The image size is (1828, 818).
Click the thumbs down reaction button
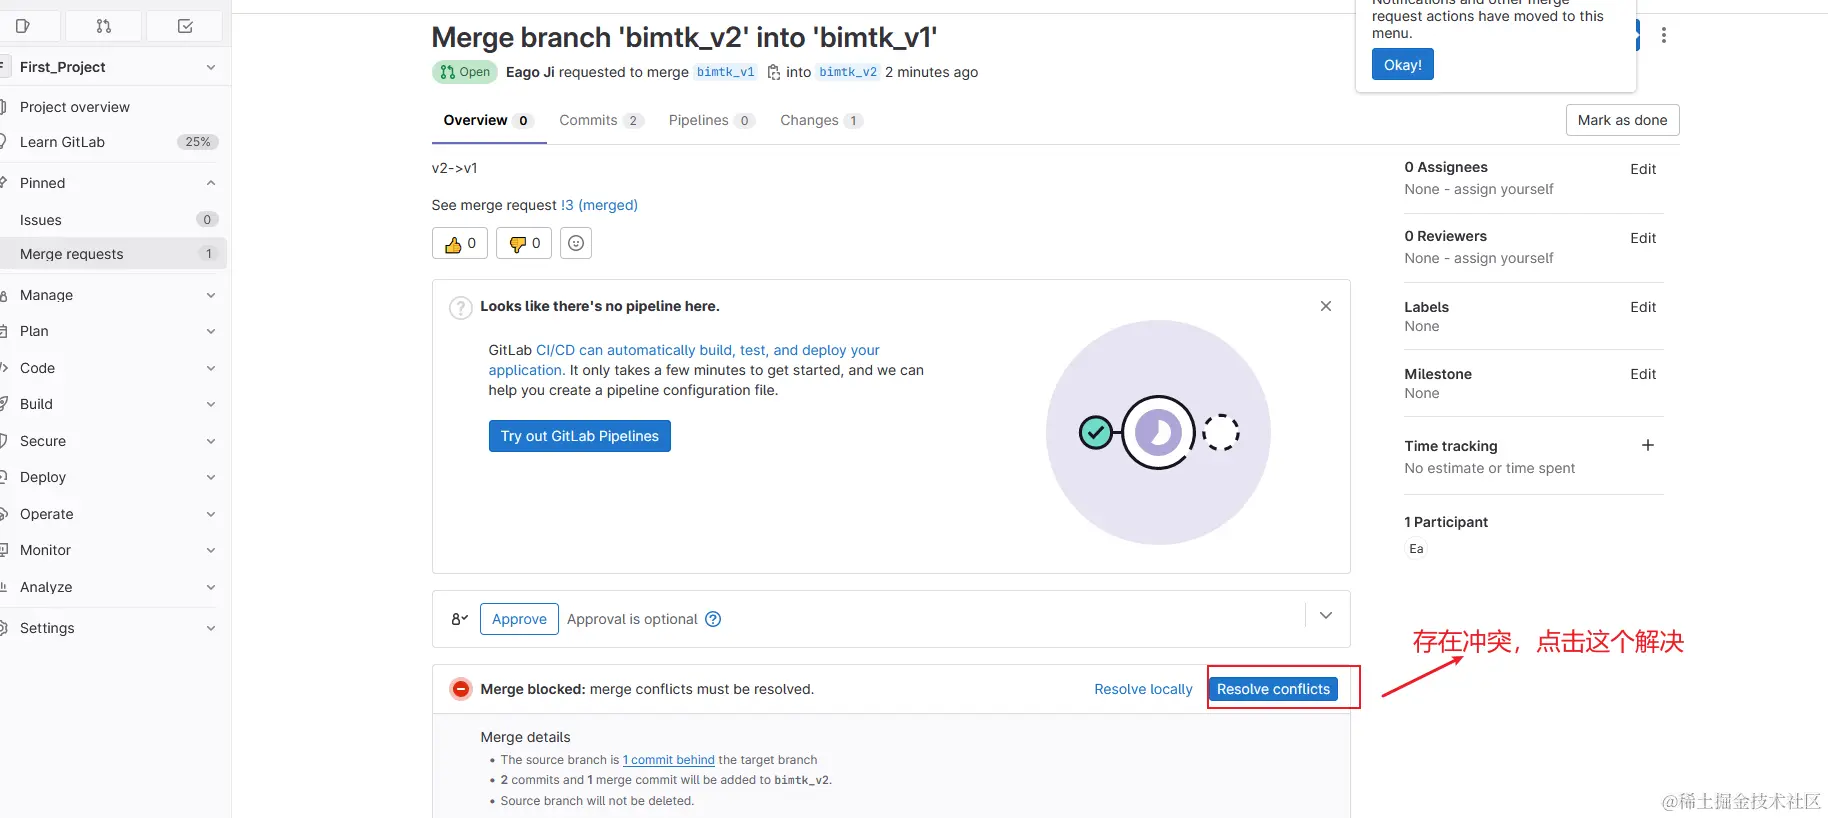pos(524,243)
